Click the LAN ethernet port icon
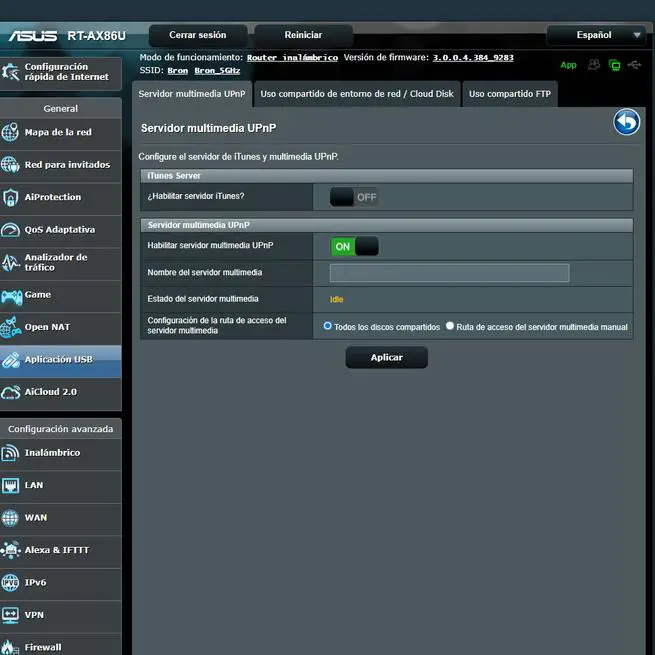655x655 pixels. 10,485
